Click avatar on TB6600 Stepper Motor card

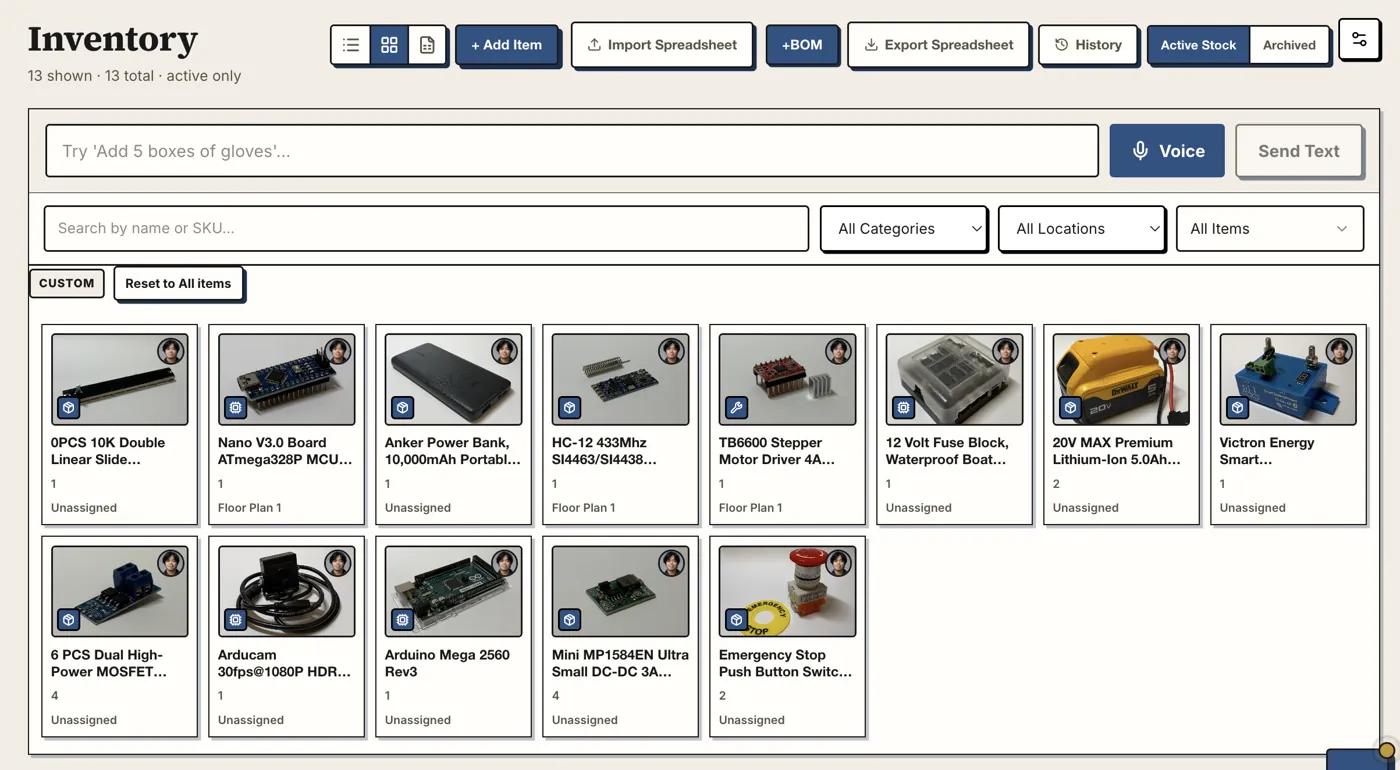(839, 351)
